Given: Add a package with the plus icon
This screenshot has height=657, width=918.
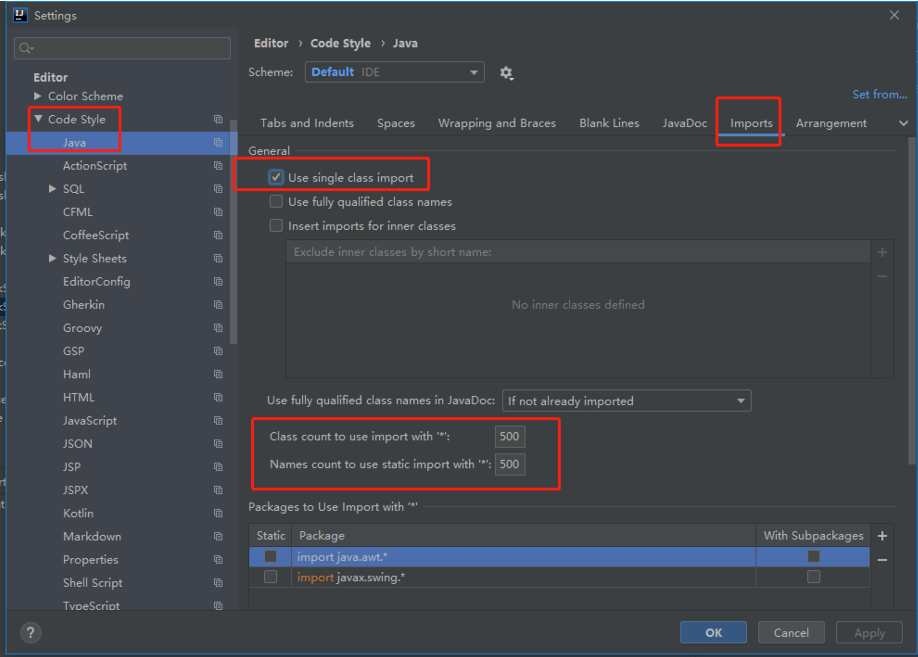Looking at the screenshot, I should 882,536.
